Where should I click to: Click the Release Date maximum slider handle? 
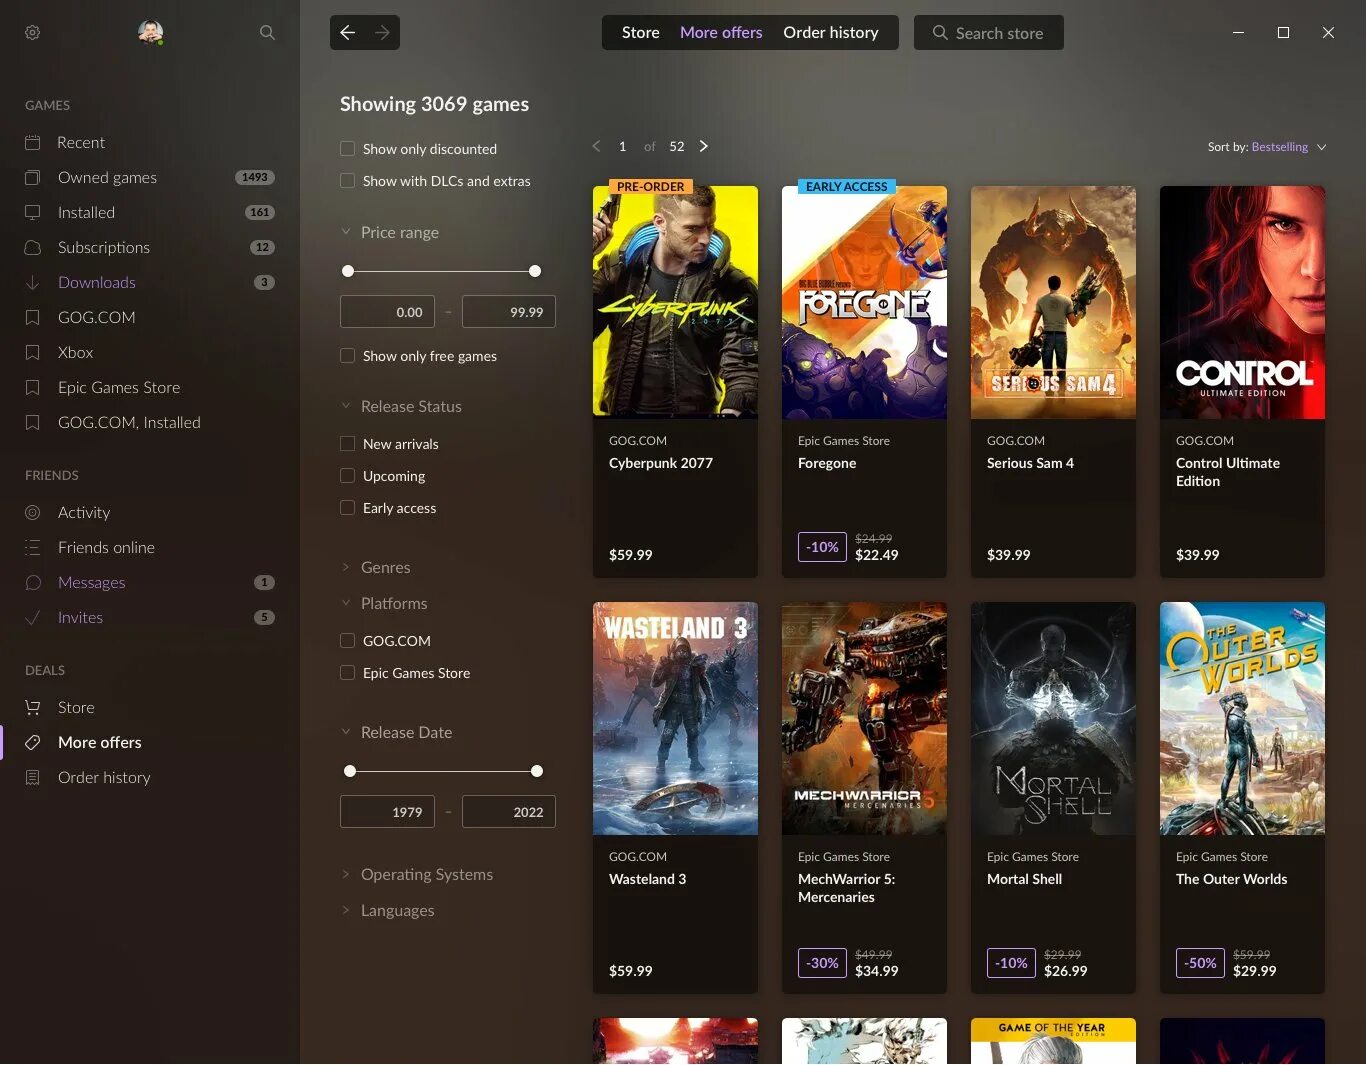[537, 771]
